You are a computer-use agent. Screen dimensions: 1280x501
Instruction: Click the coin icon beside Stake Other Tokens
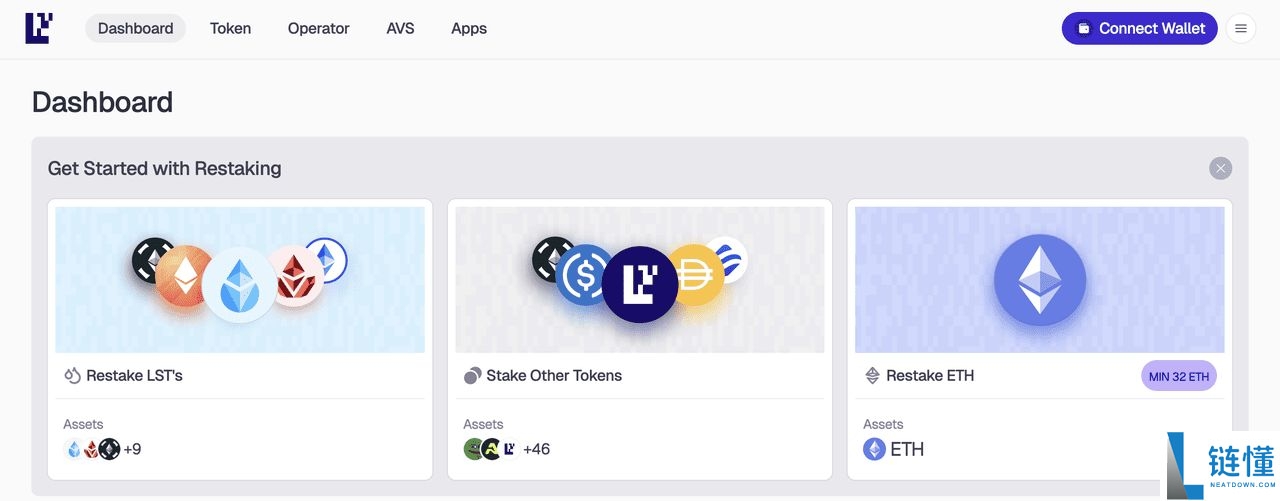(473, 376)
